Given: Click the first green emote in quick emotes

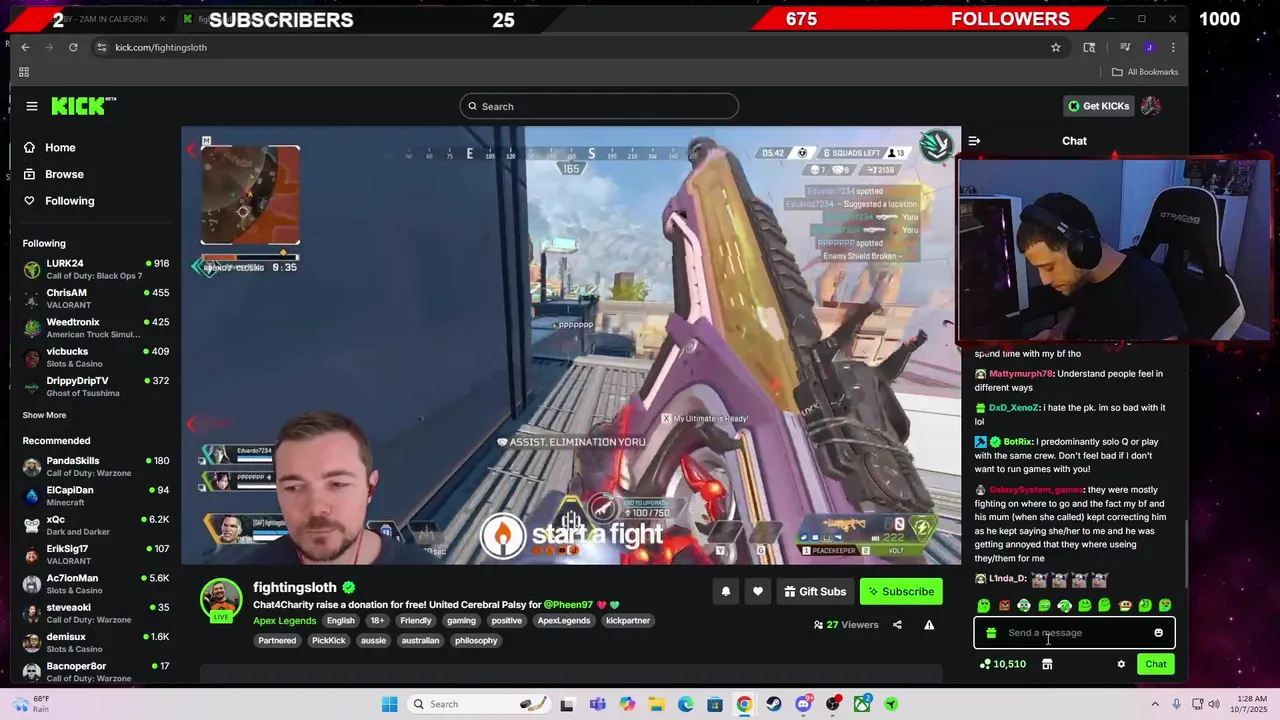Looking at the screenshot, I should coord(984,605).
